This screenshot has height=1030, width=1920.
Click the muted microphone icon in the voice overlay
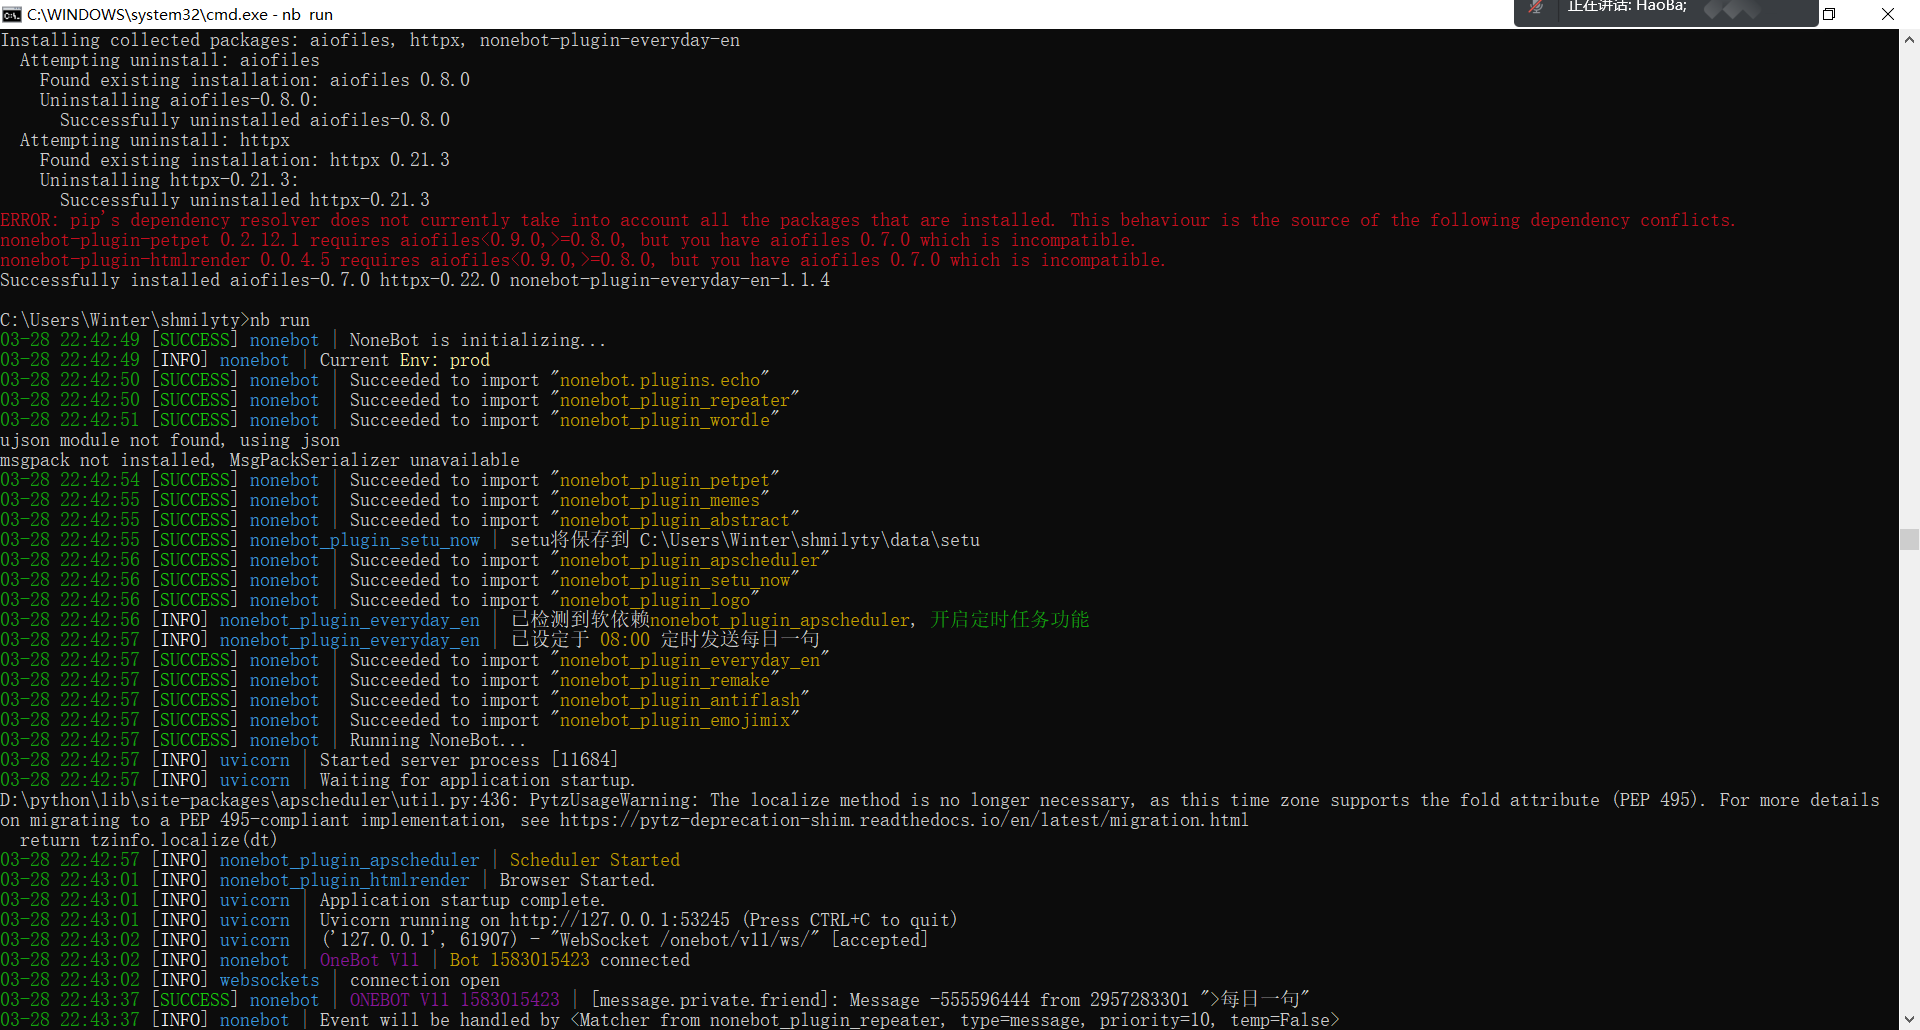click(1536, 10)
